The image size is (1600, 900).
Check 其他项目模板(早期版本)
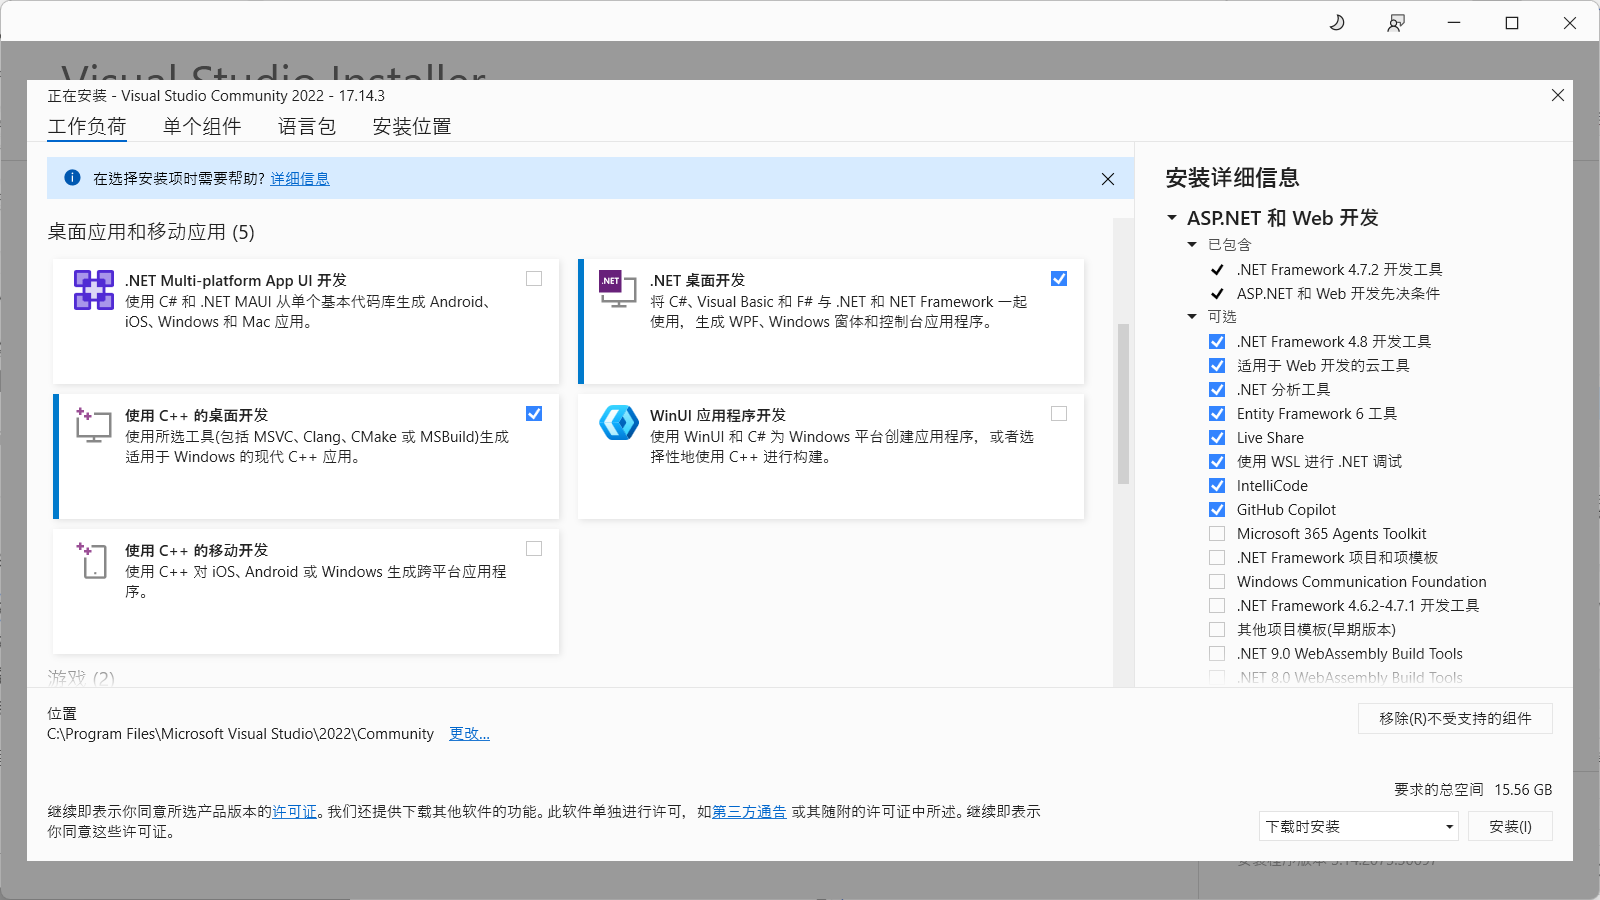pyautogui.click(x=1217, y=630)
